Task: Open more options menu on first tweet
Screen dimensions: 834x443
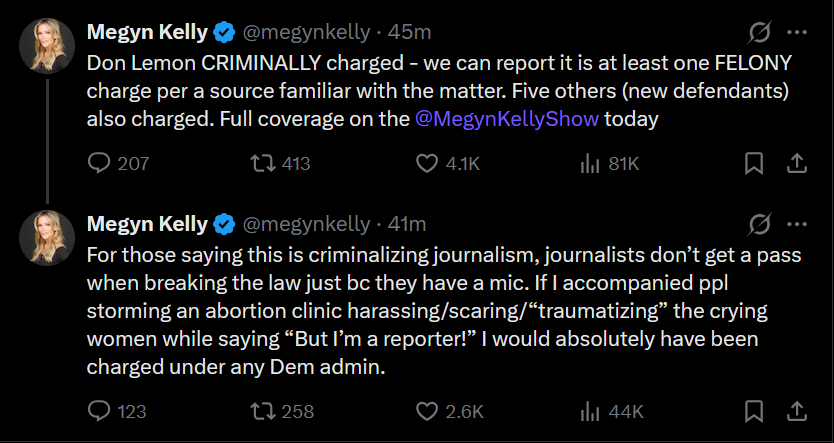Action: (797, 32)
